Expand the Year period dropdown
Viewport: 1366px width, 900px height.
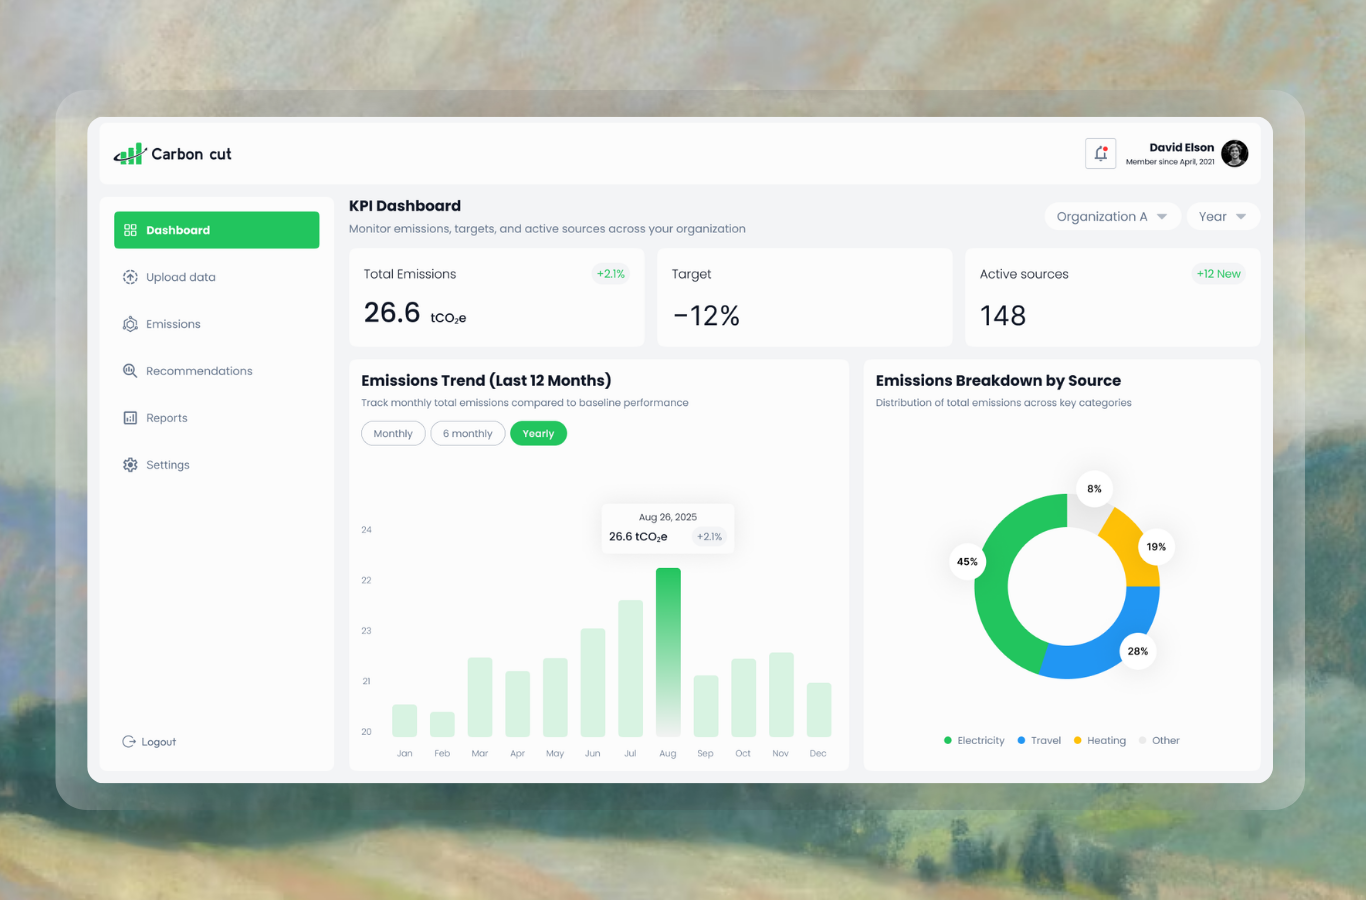tap(1222, 217)
